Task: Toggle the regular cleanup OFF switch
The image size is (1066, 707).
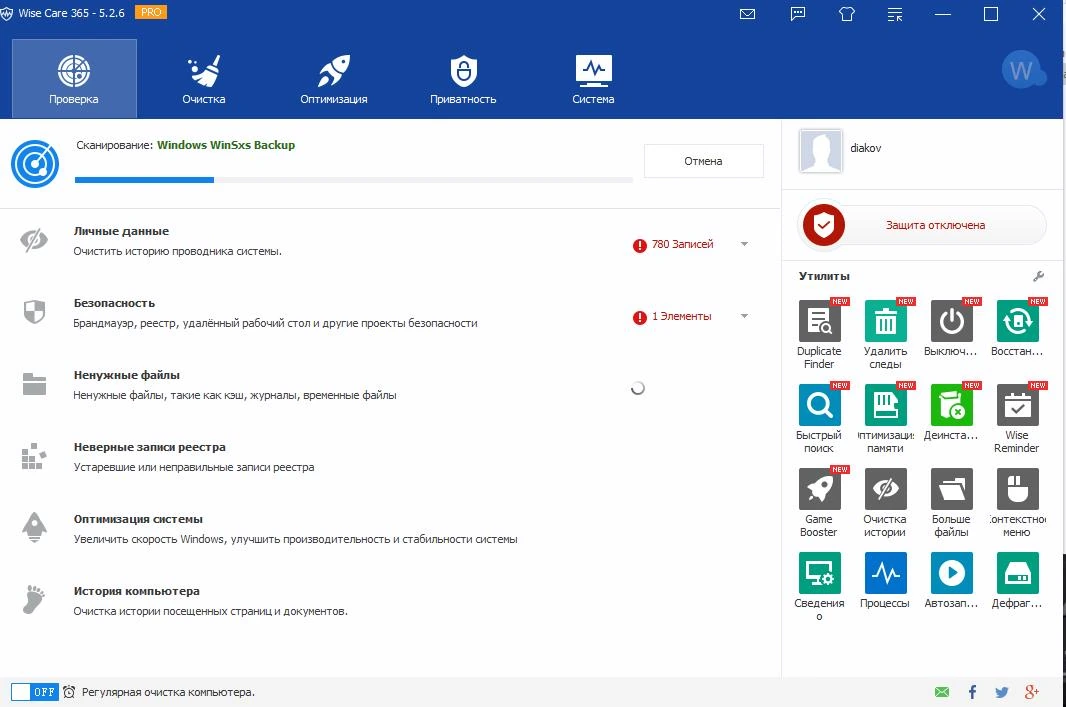Action: point(35,692)
